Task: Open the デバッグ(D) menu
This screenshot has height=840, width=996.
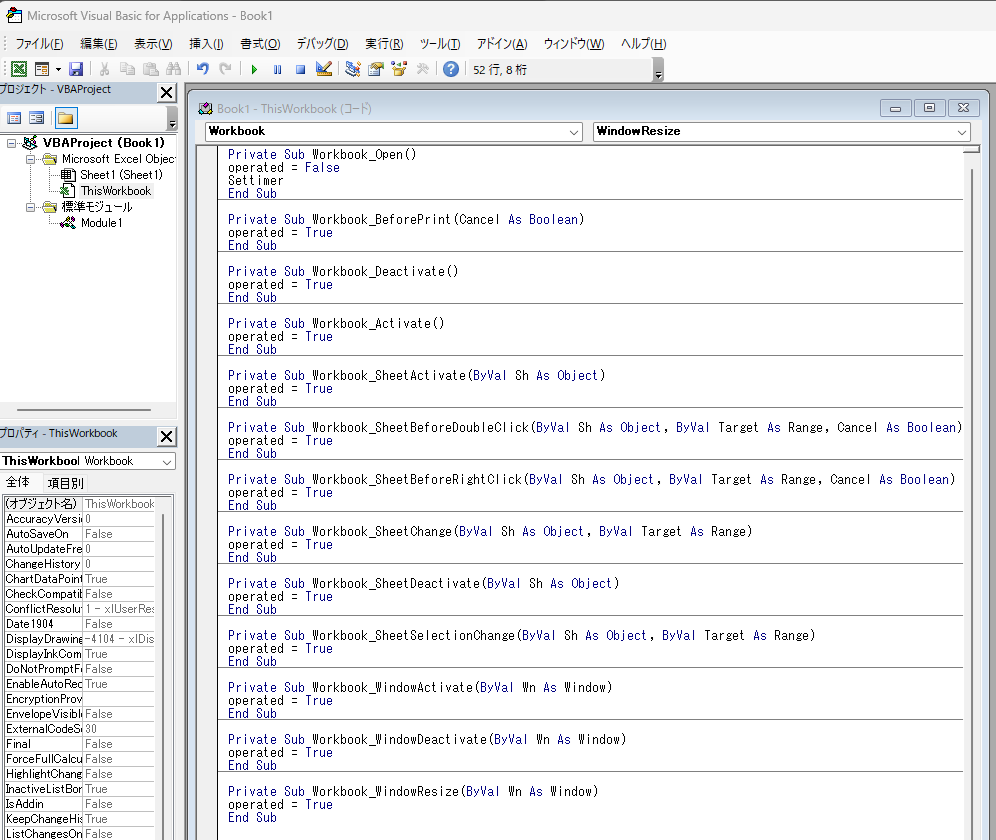Action: point(322,44)
